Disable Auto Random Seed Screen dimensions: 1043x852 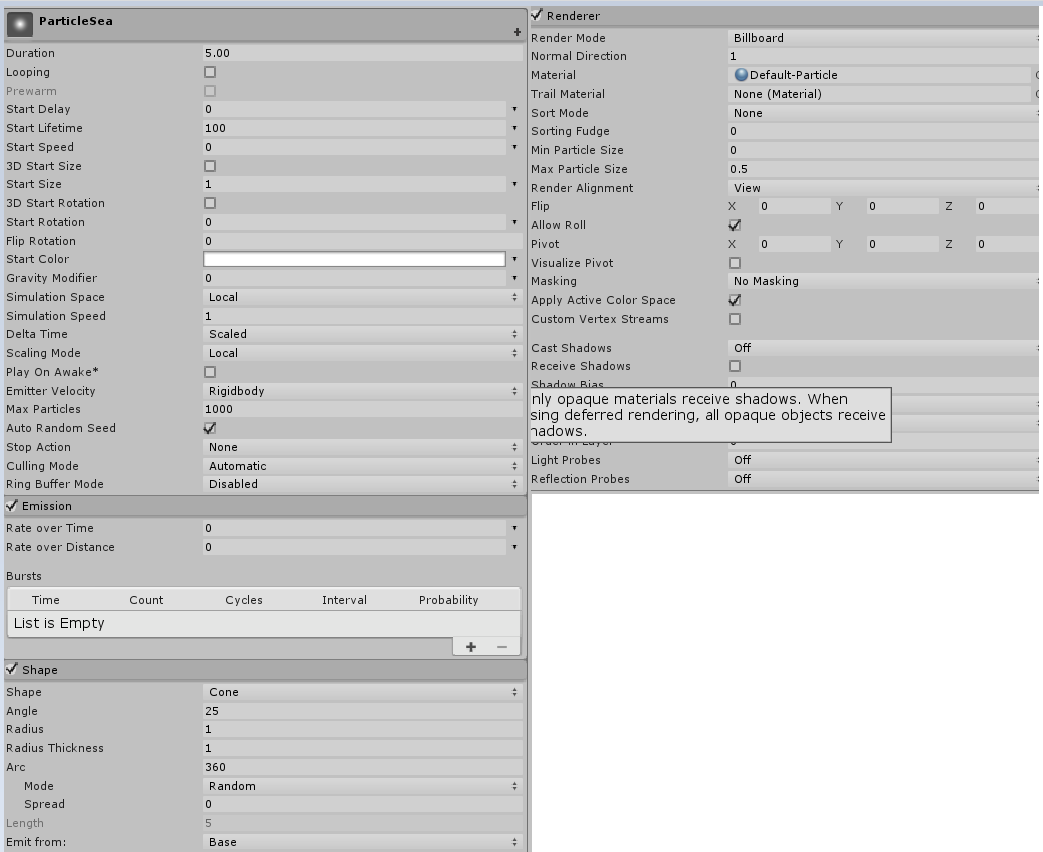click(210, 428)
